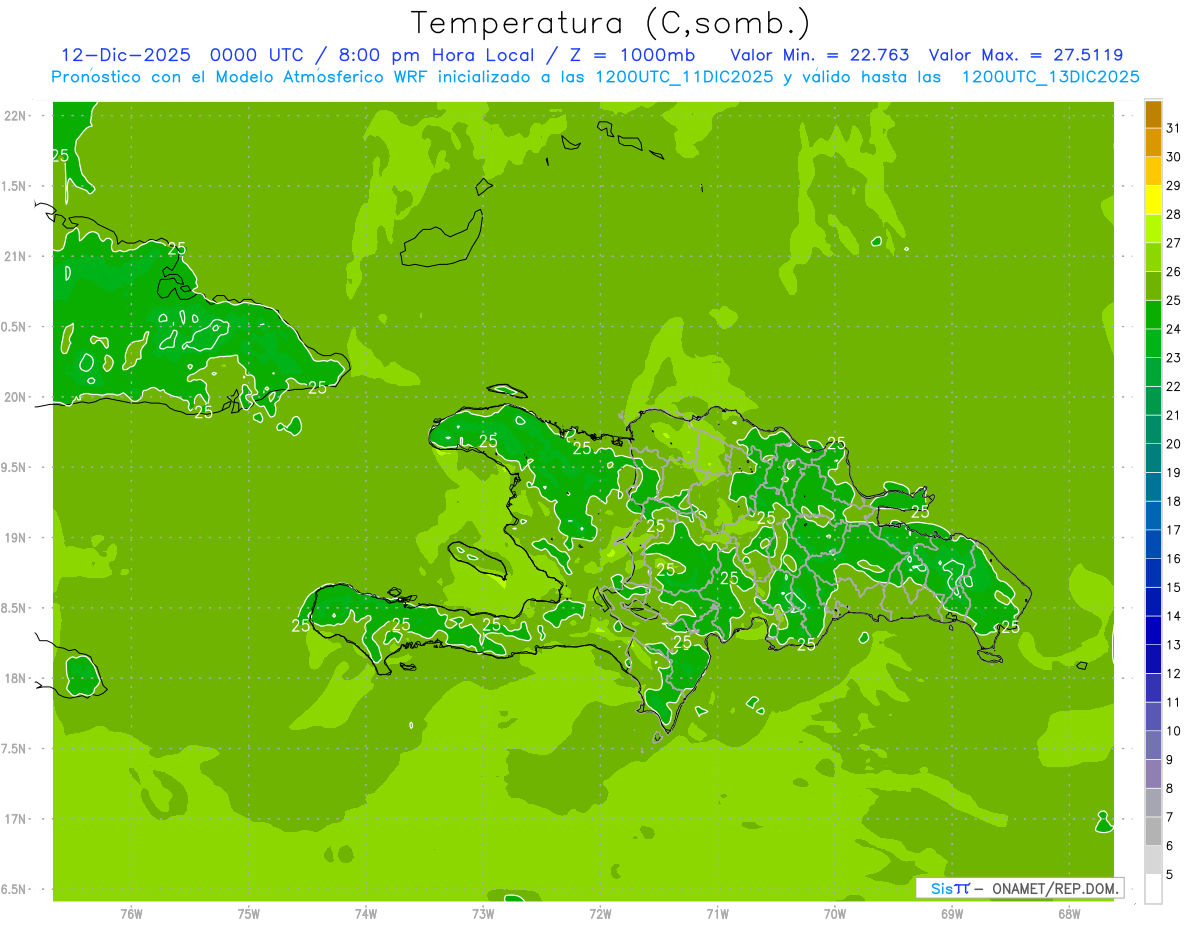Click the '69W' longitude axis label

point(952,913)
